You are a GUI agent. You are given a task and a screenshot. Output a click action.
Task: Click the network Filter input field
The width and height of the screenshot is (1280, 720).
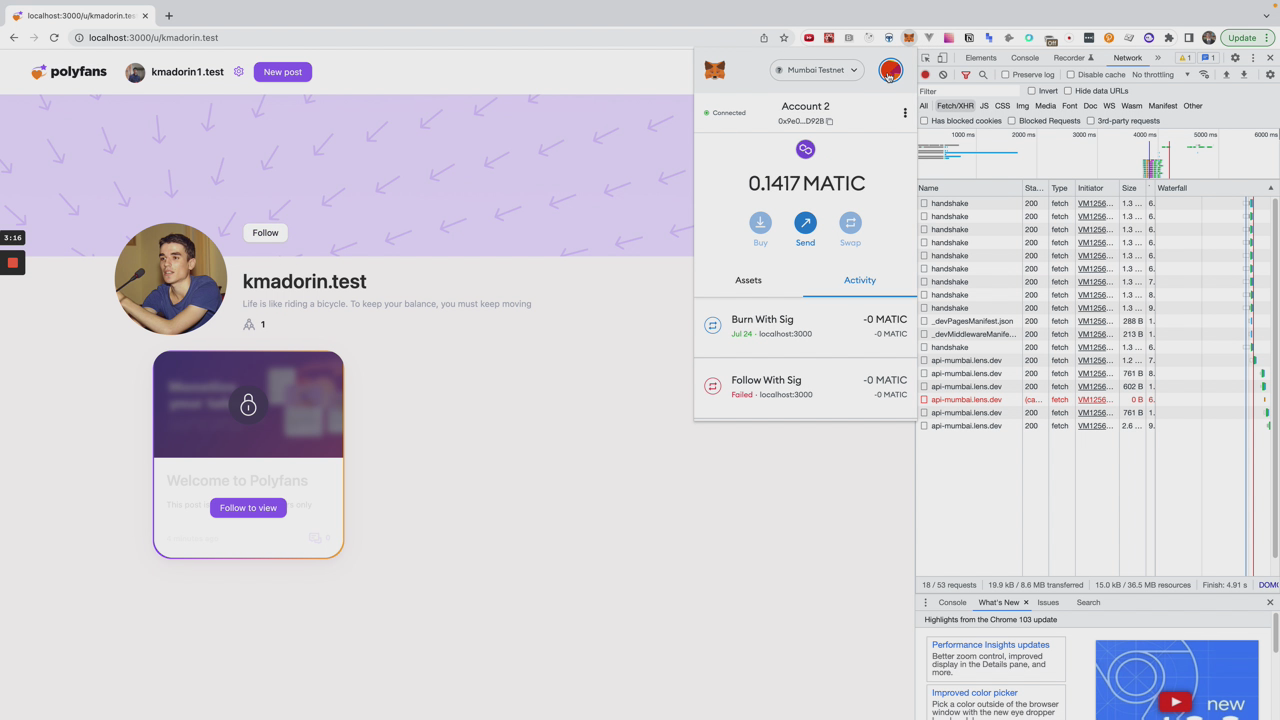(x=969, y=91)
